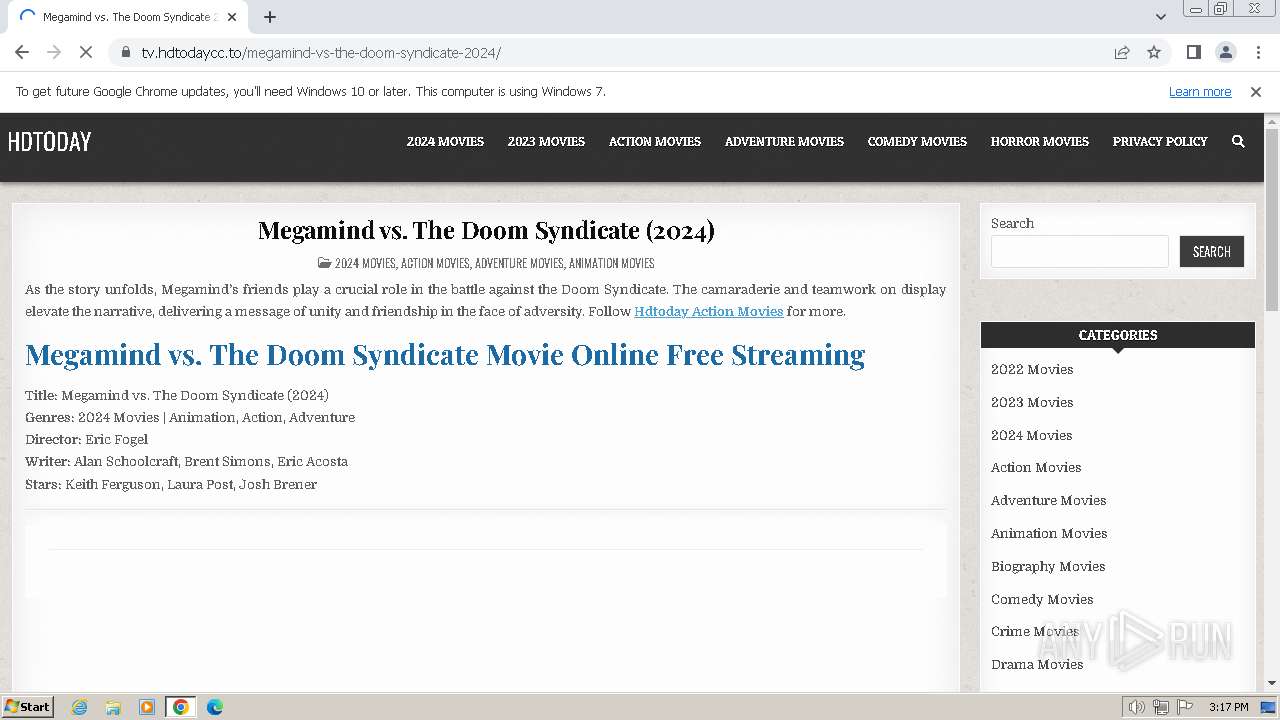Toggle the browser side panel
This screenshot has height=720, width=1280.
click(x=1193, y=52)
